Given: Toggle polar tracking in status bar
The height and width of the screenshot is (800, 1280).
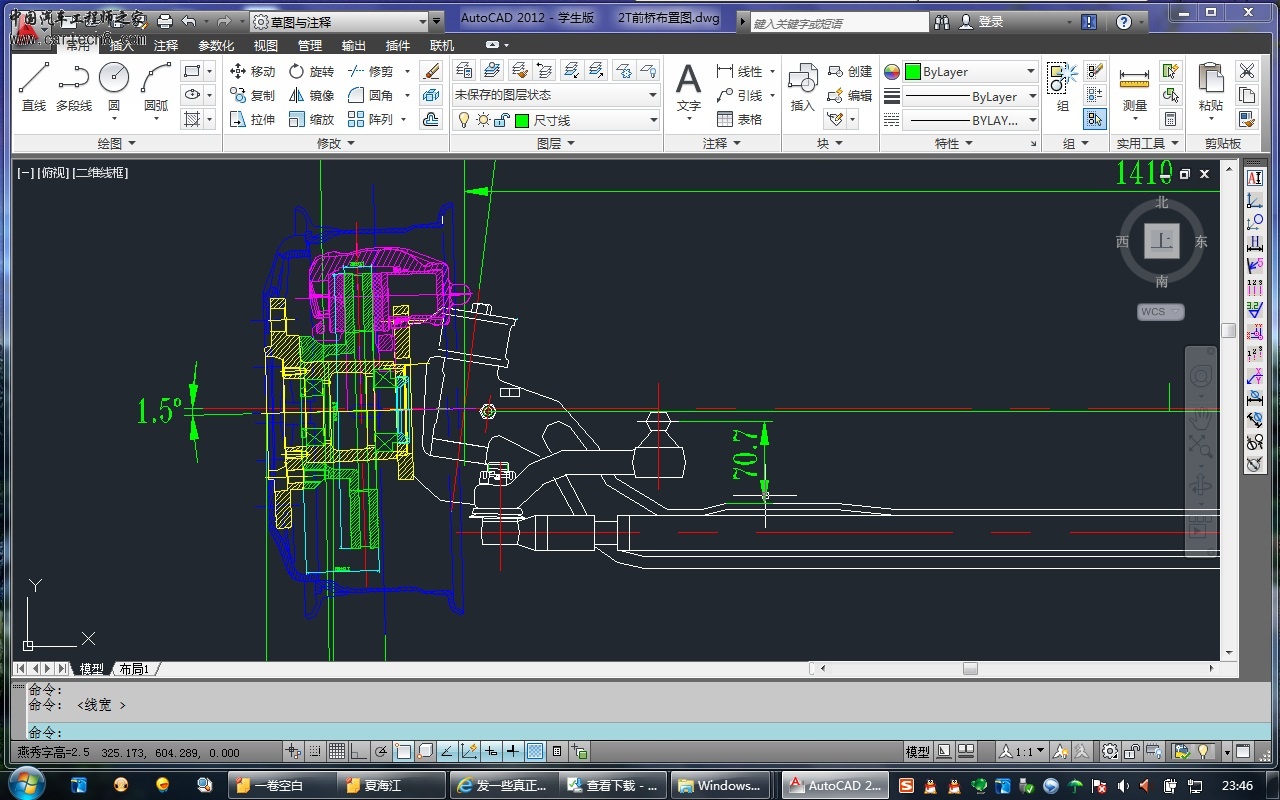Looking at the screenshot, I should click(x=381, y=751).
